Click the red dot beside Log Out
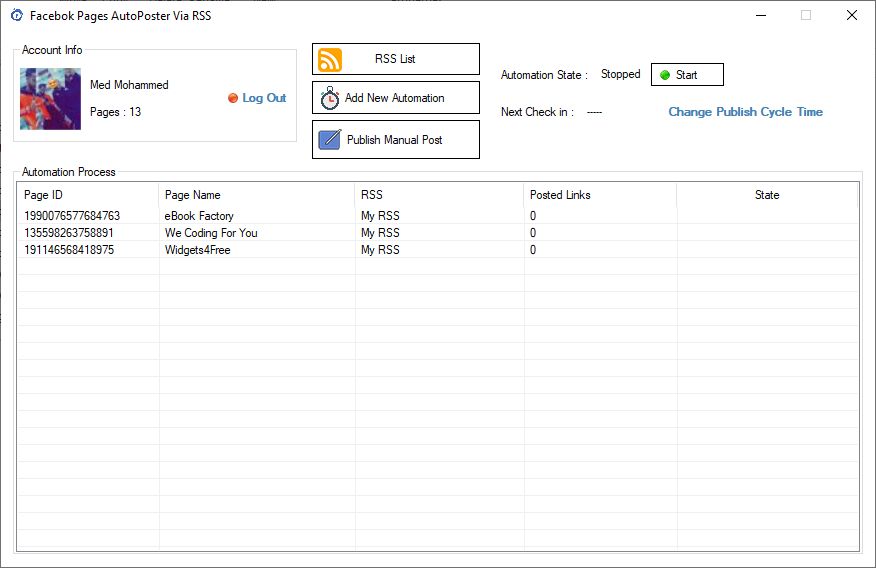The width and height of the screenshot is (876, 568). [x=233, y=98]
